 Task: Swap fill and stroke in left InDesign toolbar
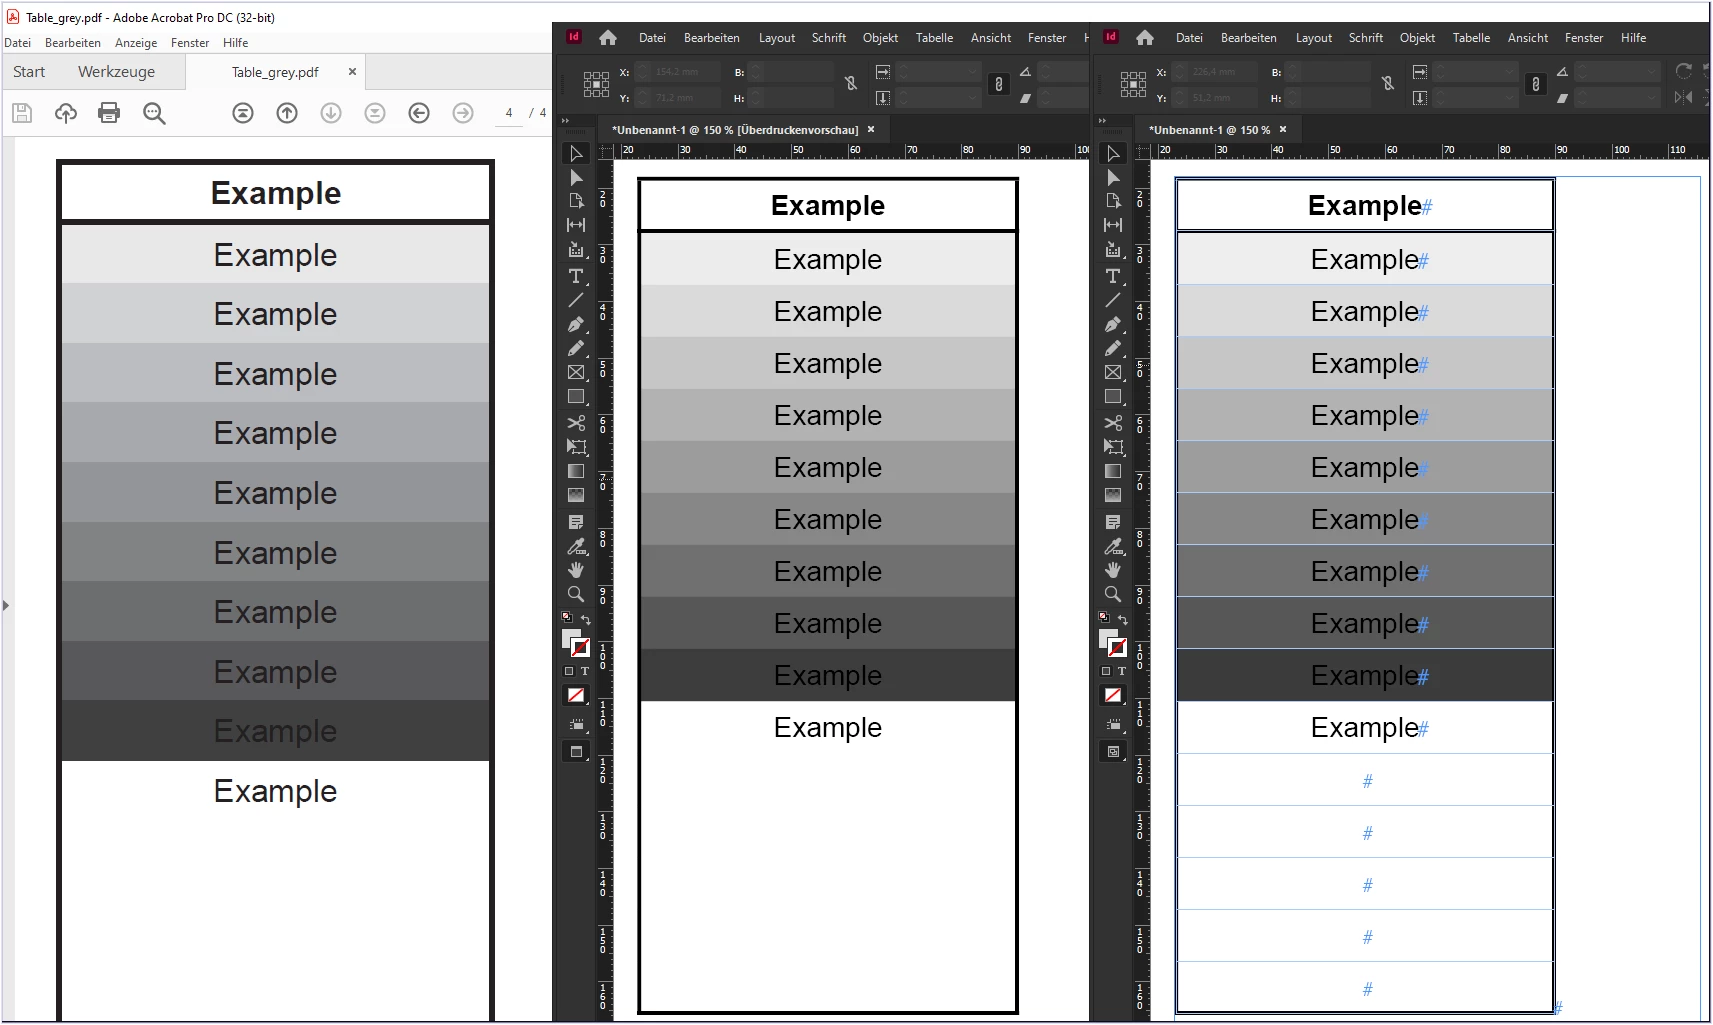pyautogui.click(x=586, y=620)
